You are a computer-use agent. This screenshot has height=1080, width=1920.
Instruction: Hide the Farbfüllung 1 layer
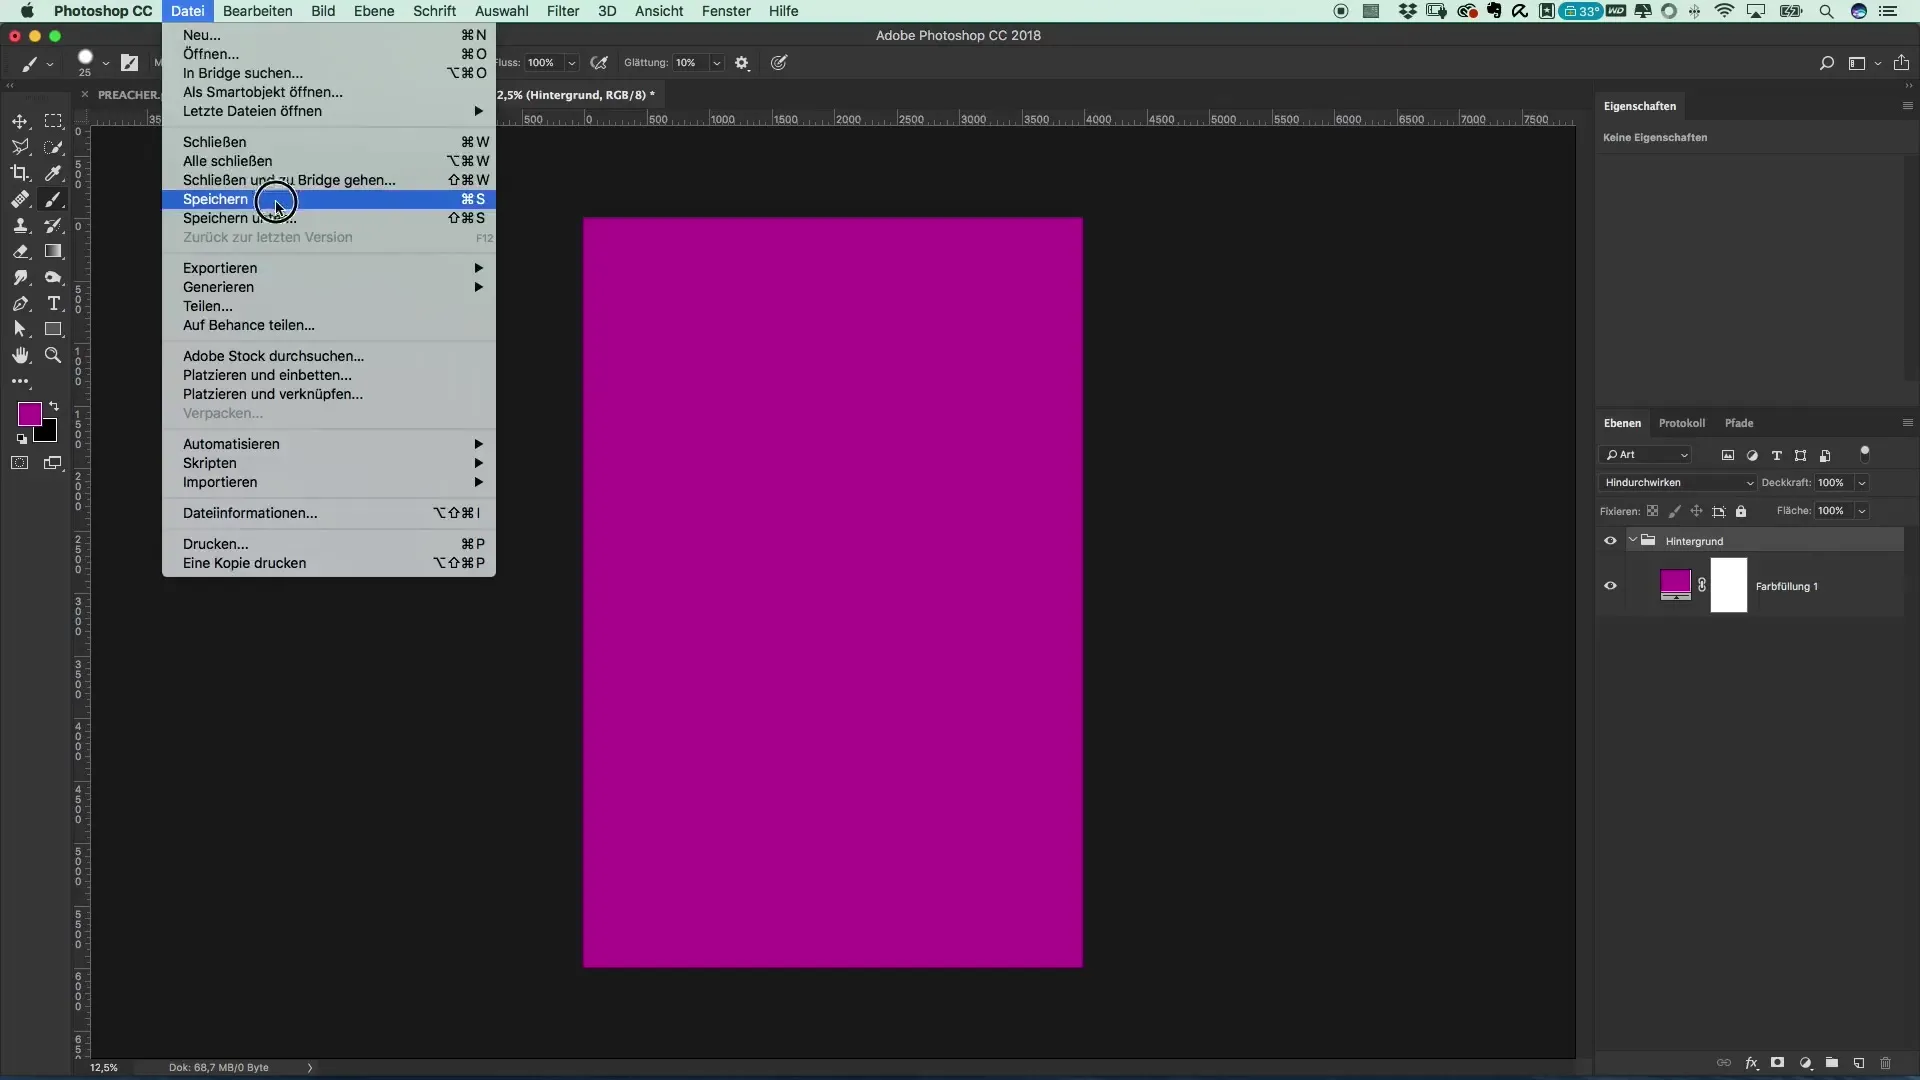(x=1610, y=586)
